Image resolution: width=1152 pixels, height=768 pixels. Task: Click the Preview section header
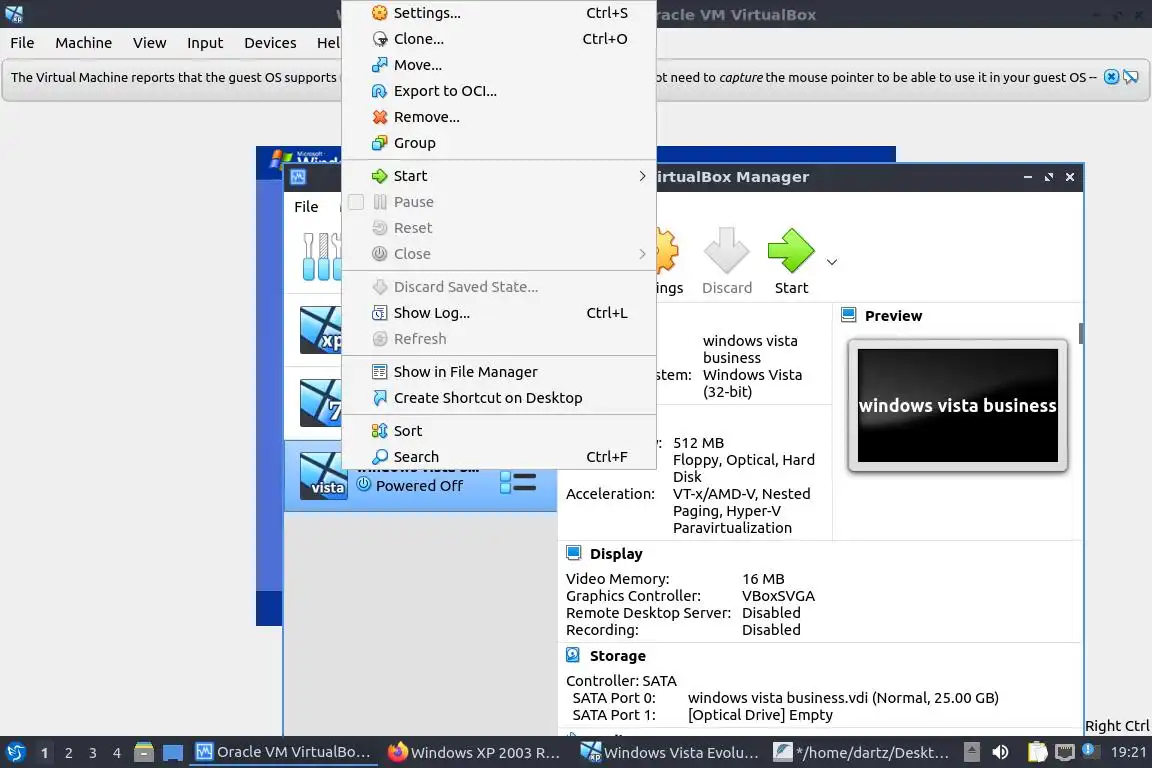click(893, 316)
